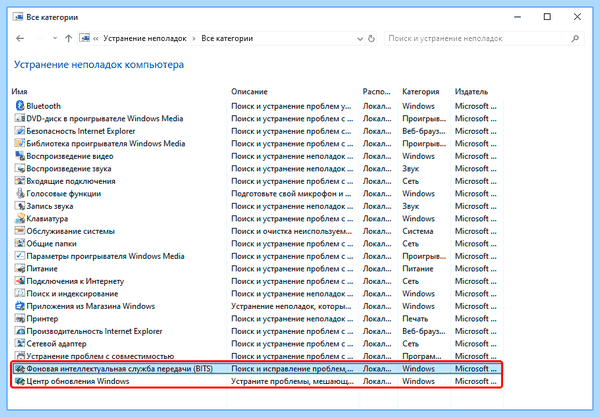This screenshot has width=600, height=417.
Task: Go up one level with up arrow
Action: 68,38
